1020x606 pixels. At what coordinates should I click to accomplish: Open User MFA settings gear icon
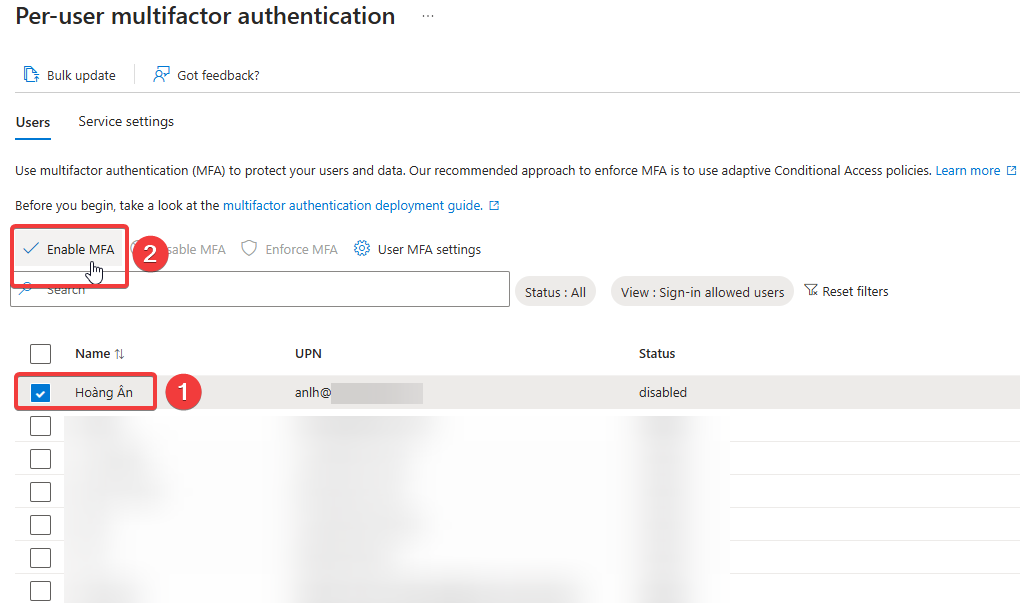click(362, 249)
